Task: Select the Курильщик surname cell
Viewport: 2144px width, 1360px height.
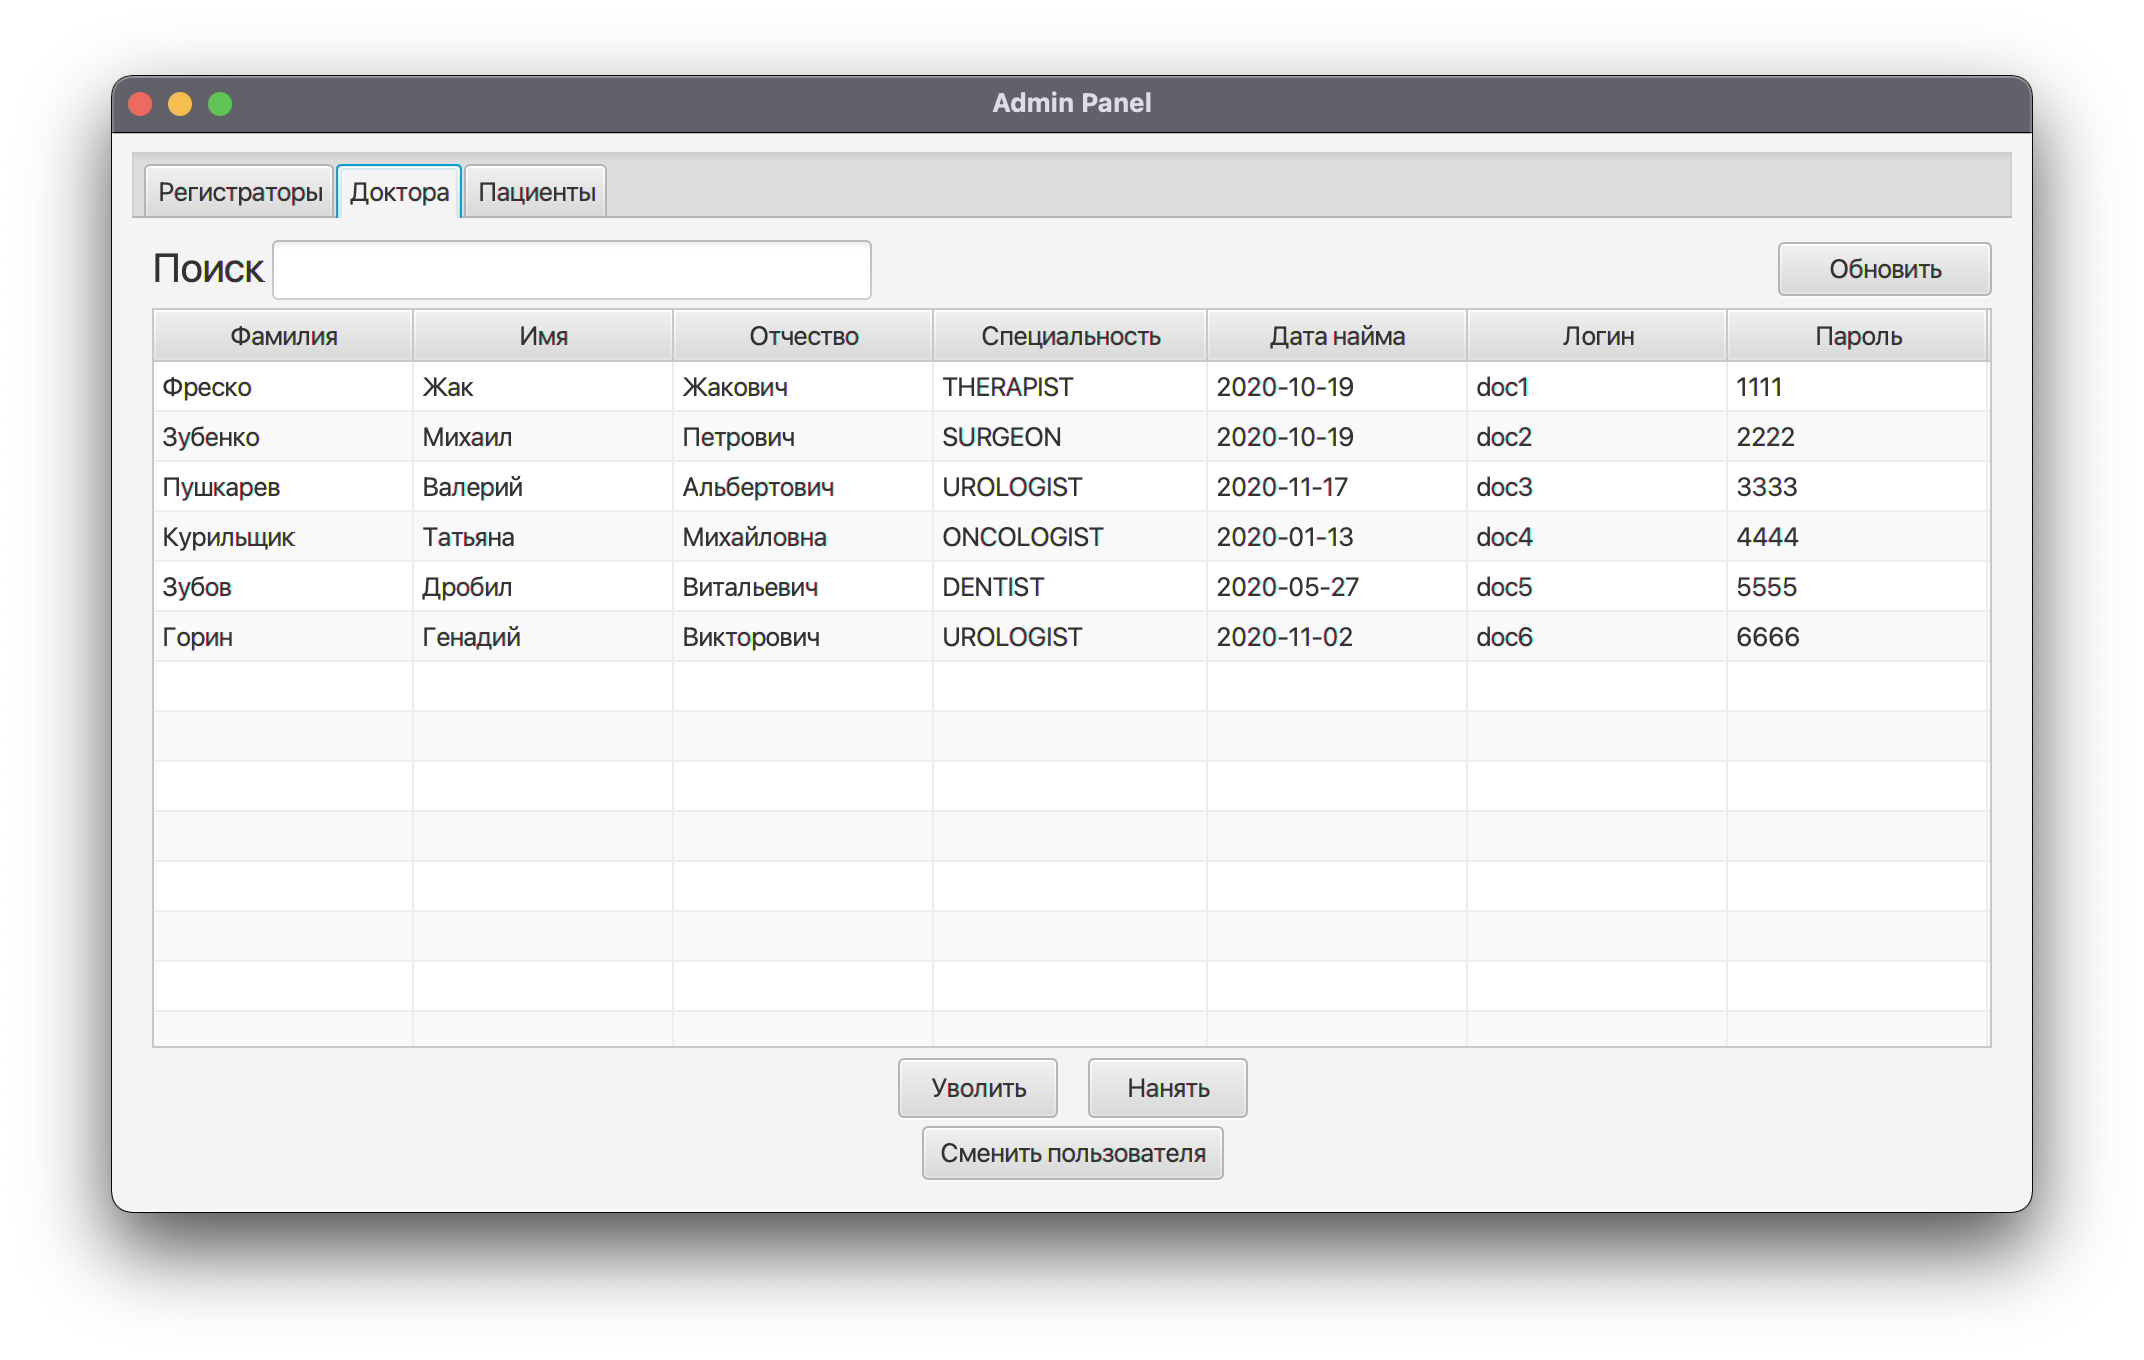Action: (284, 537)
